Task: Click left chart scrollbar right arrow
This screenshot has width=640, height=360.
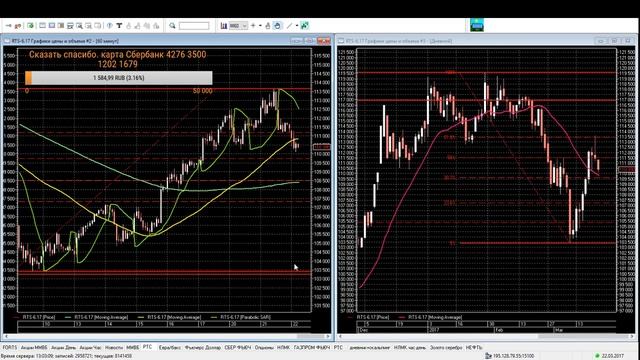Action: 329,336
